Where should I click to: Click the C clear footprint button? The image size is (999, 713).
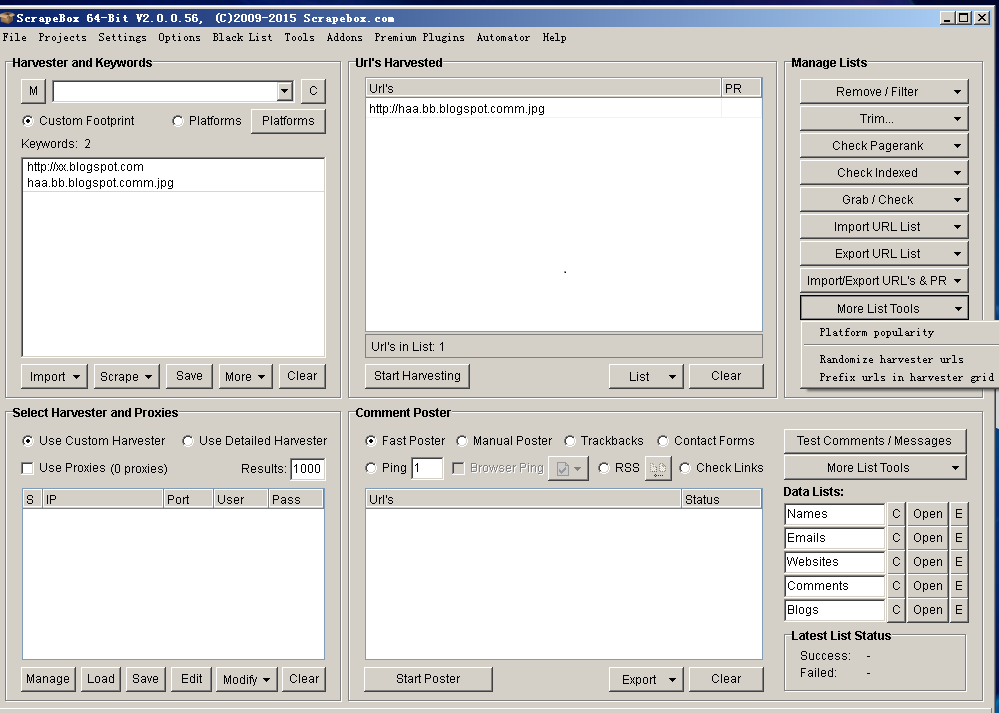point(313,91)
